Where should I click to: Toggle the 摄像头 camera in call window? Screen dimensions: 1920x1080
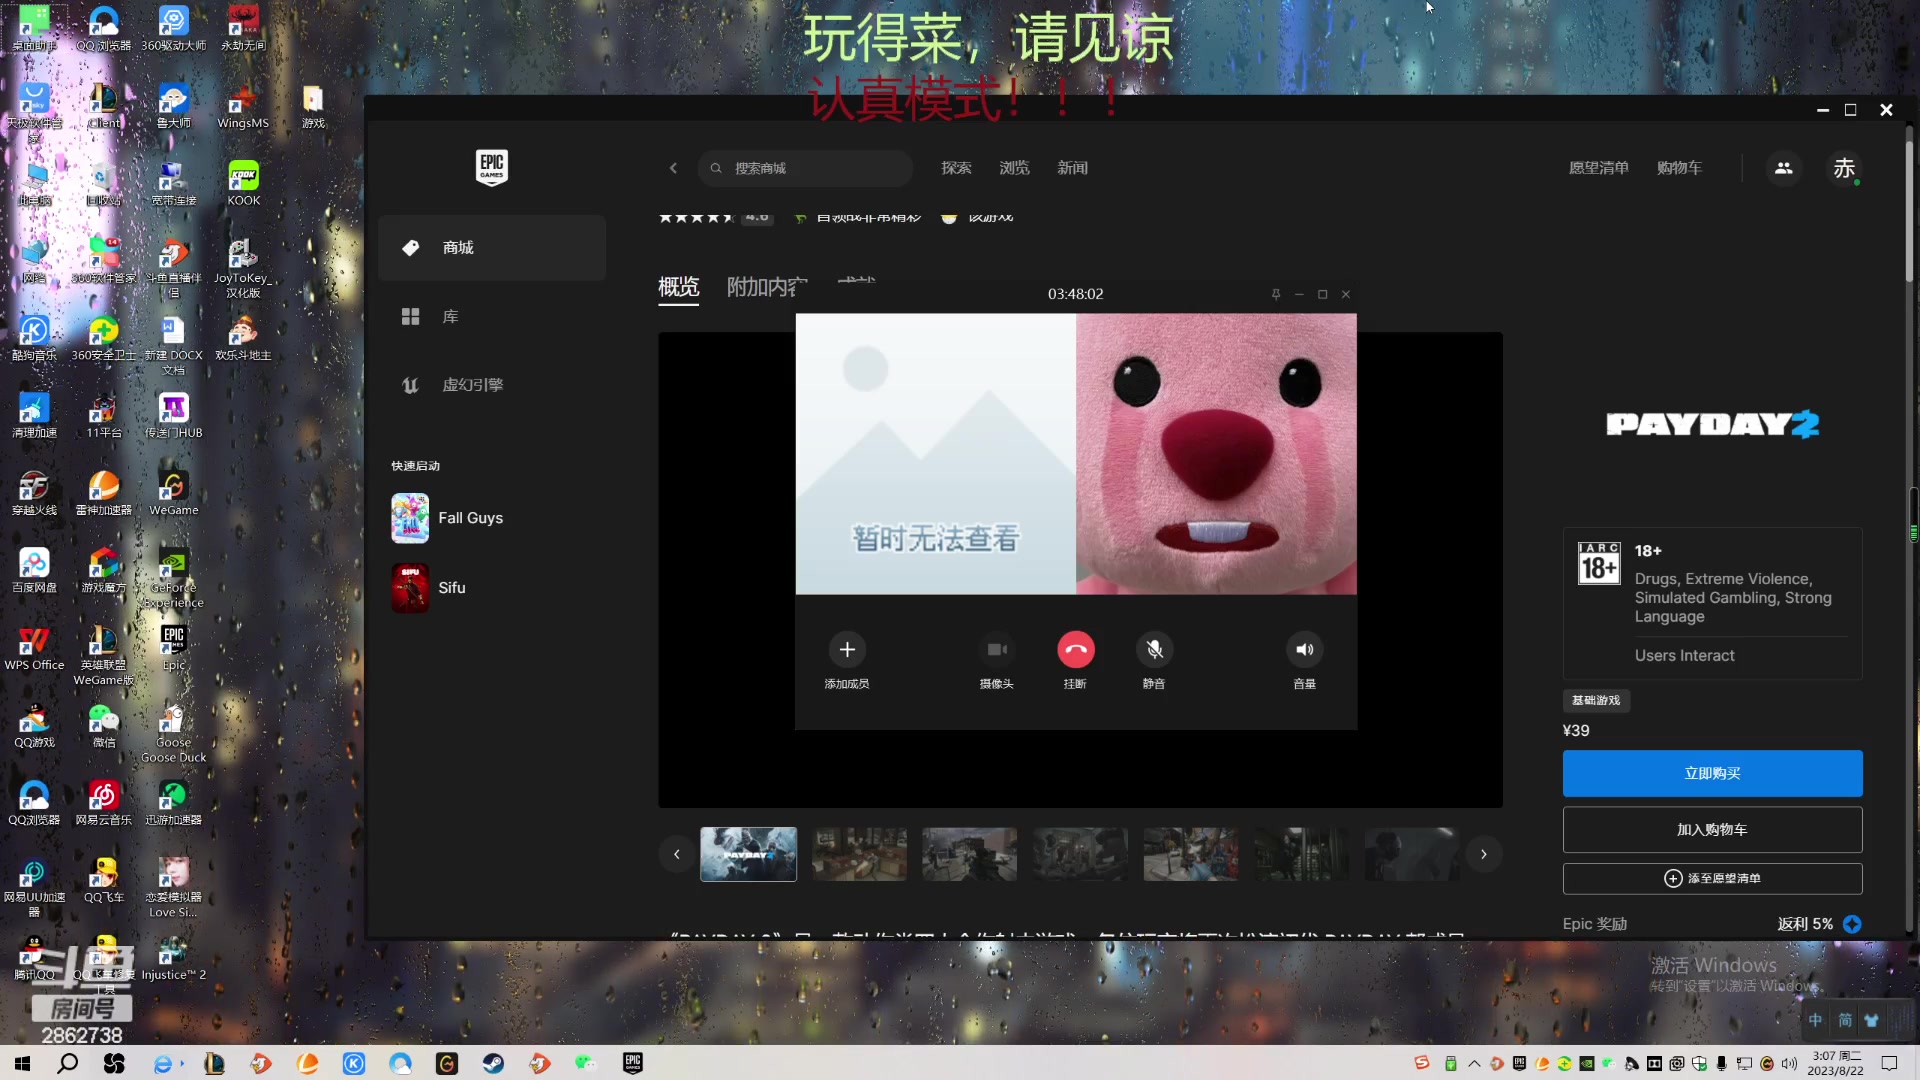tap(997, 661)
